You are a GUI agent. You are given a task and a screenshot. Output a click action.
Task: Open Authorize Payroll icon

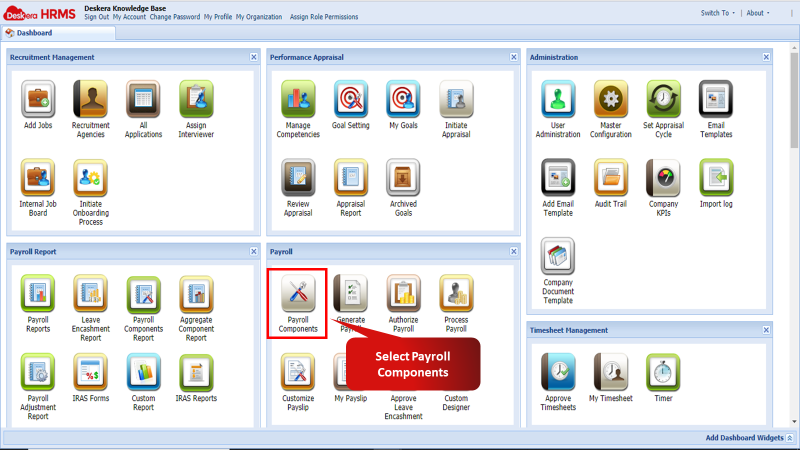(403, 293)
